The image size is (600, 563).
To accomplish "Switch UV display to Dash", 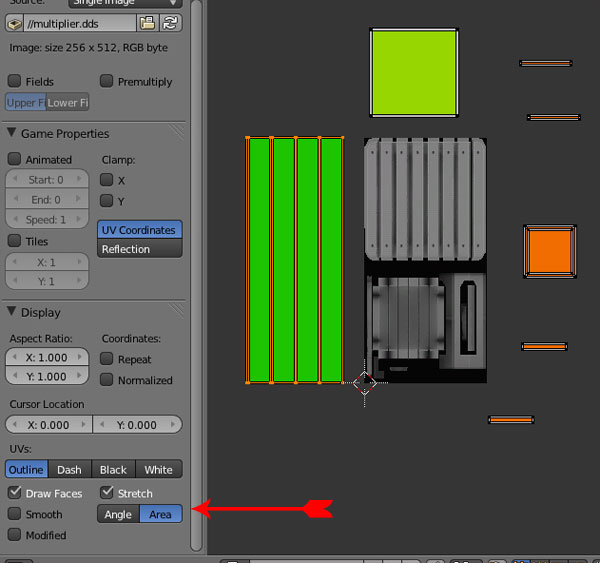I will click(x=69, y=470).
